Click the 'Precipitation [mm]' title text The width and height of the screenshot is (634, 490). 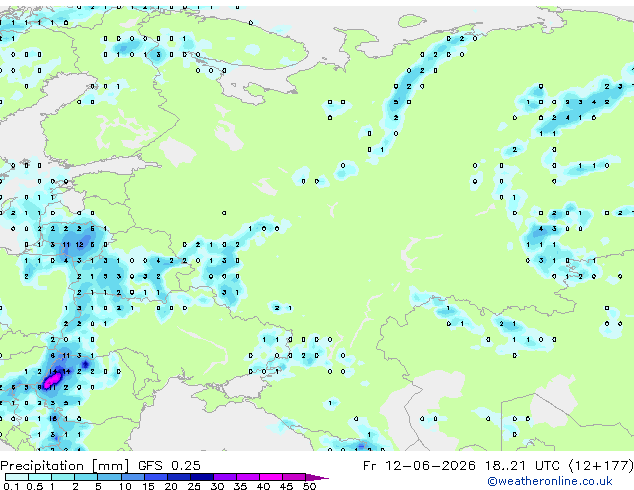coord(65,466)
